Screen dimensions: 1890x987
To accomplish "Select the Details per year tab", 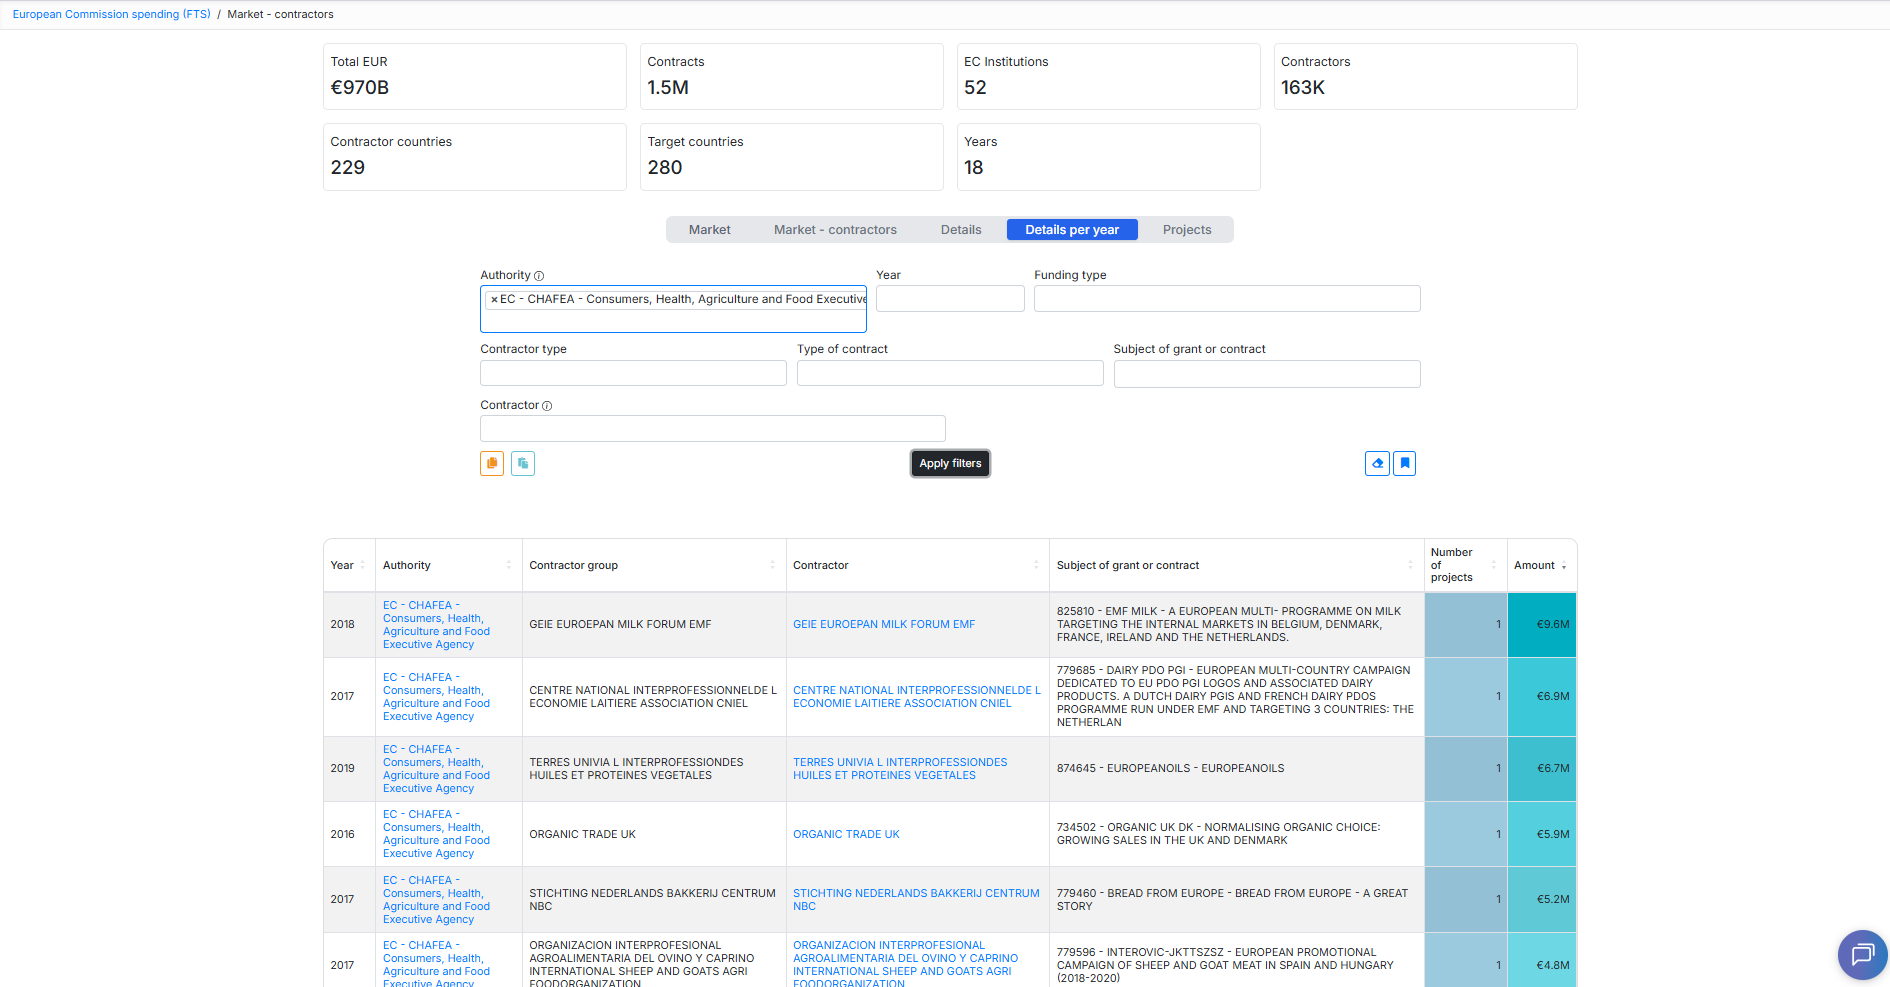I will pos(1072,230).
